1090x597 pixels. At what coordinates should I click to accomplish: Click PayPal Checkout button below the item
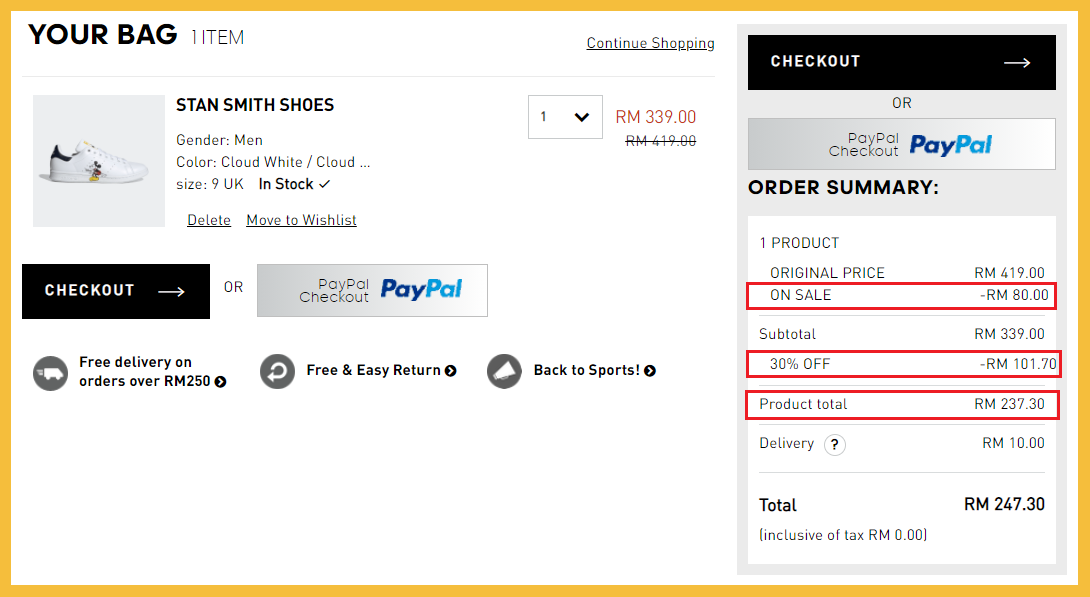[x=372, y=290]
